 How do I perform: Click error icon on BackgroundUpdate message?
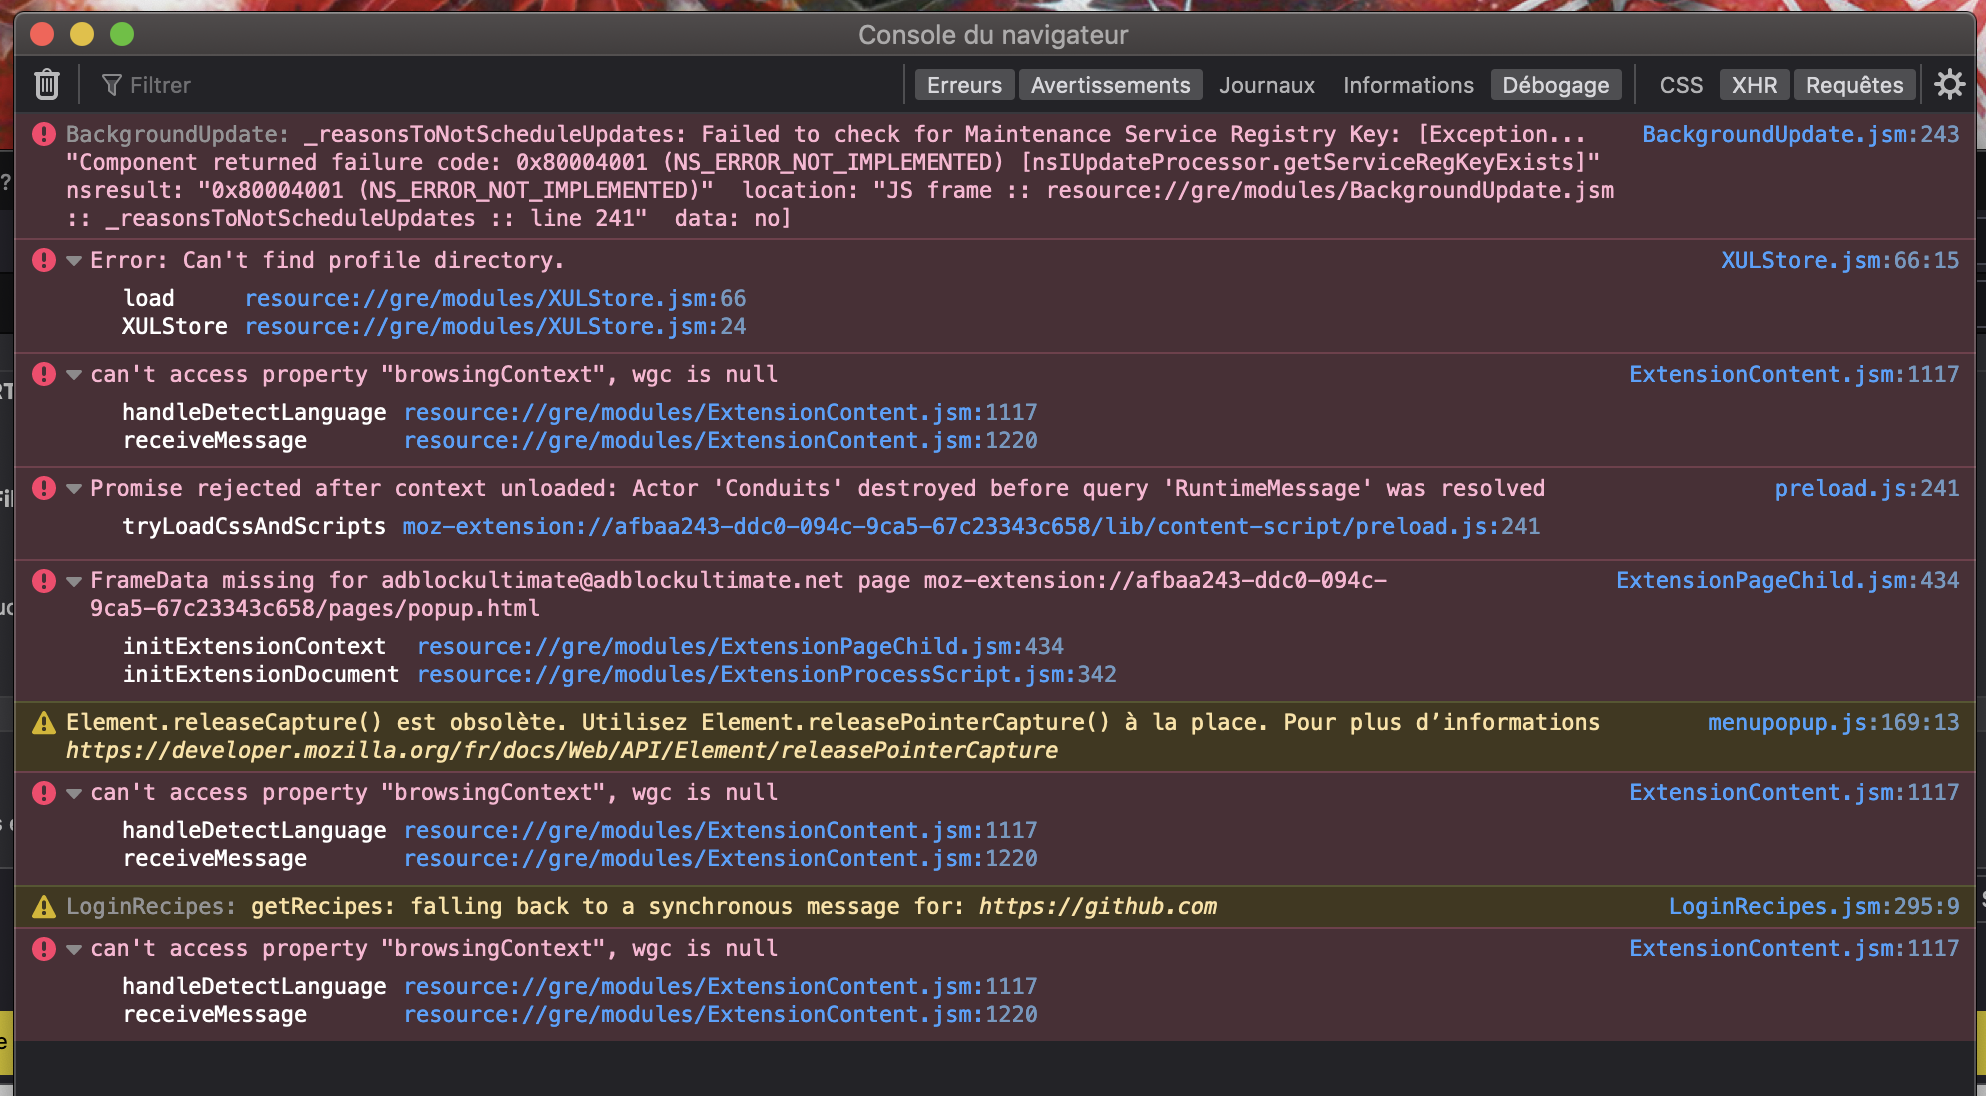44,134
